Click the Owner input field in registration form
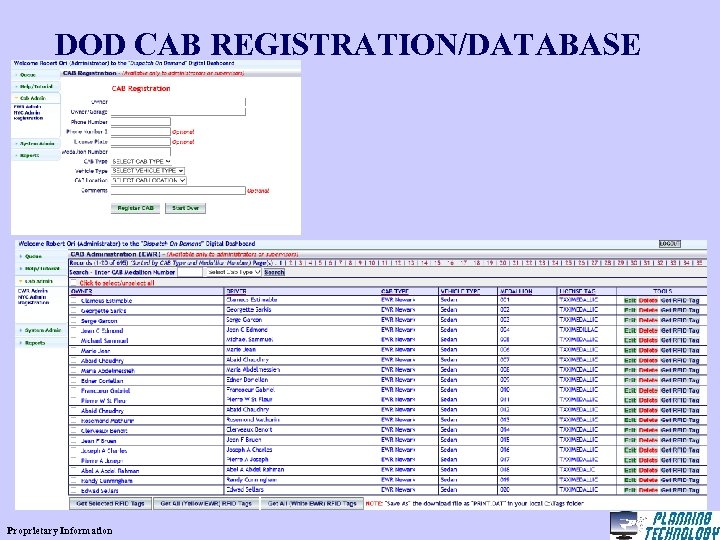Viewport: 720px width, 540px height. tap(178, 102)
